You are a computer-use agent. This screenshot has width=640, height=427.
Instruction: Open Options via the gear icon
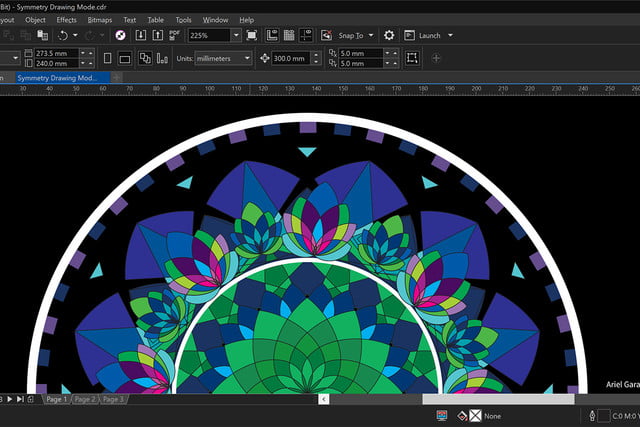(x=389, y=36)
